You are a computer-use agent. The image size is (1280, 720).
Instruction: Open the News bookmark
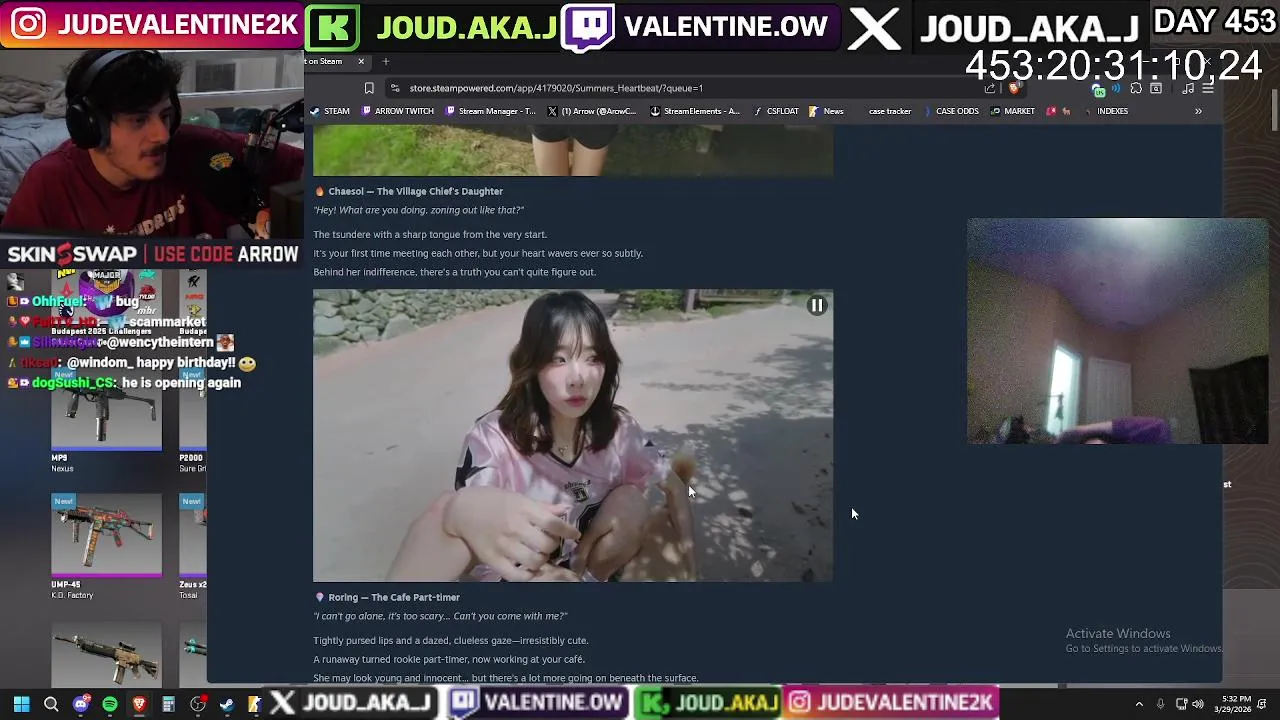pos(826,111)
